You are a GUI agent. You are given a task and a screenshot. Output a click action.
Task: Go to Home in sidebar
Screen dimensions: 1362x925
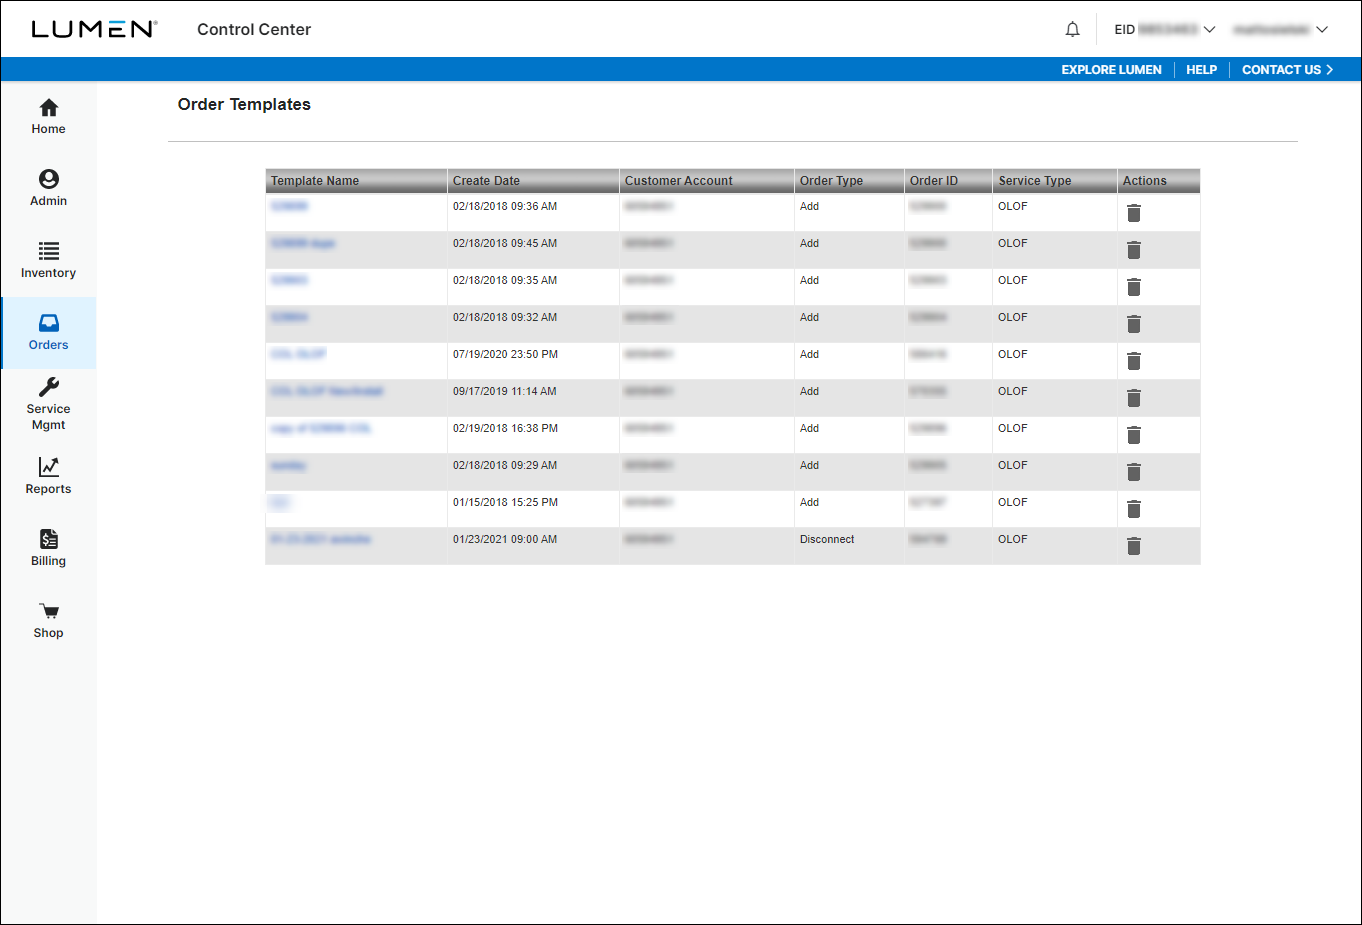click(x=48, y=117)
